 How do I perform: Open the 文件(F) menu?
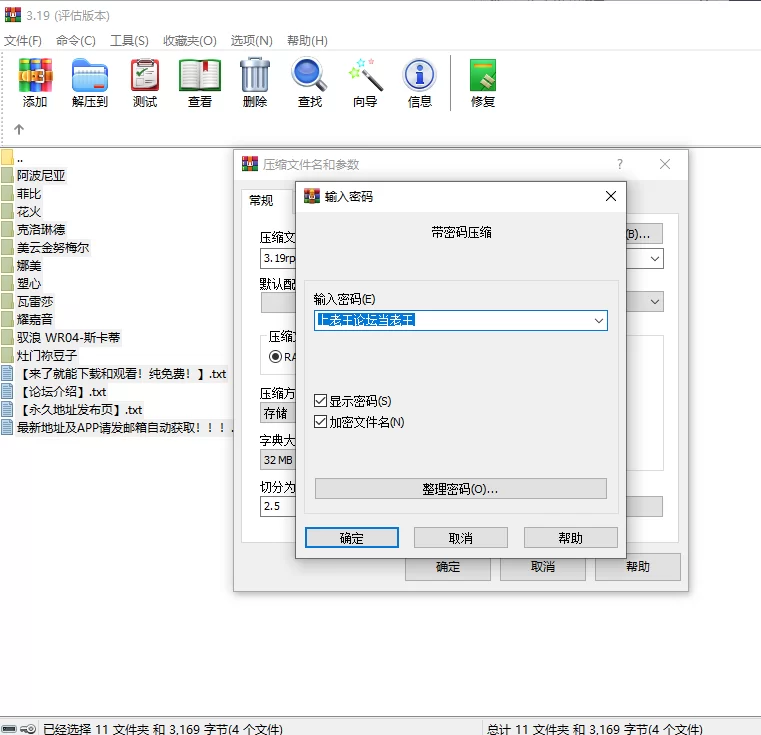(x=23, y=41)
